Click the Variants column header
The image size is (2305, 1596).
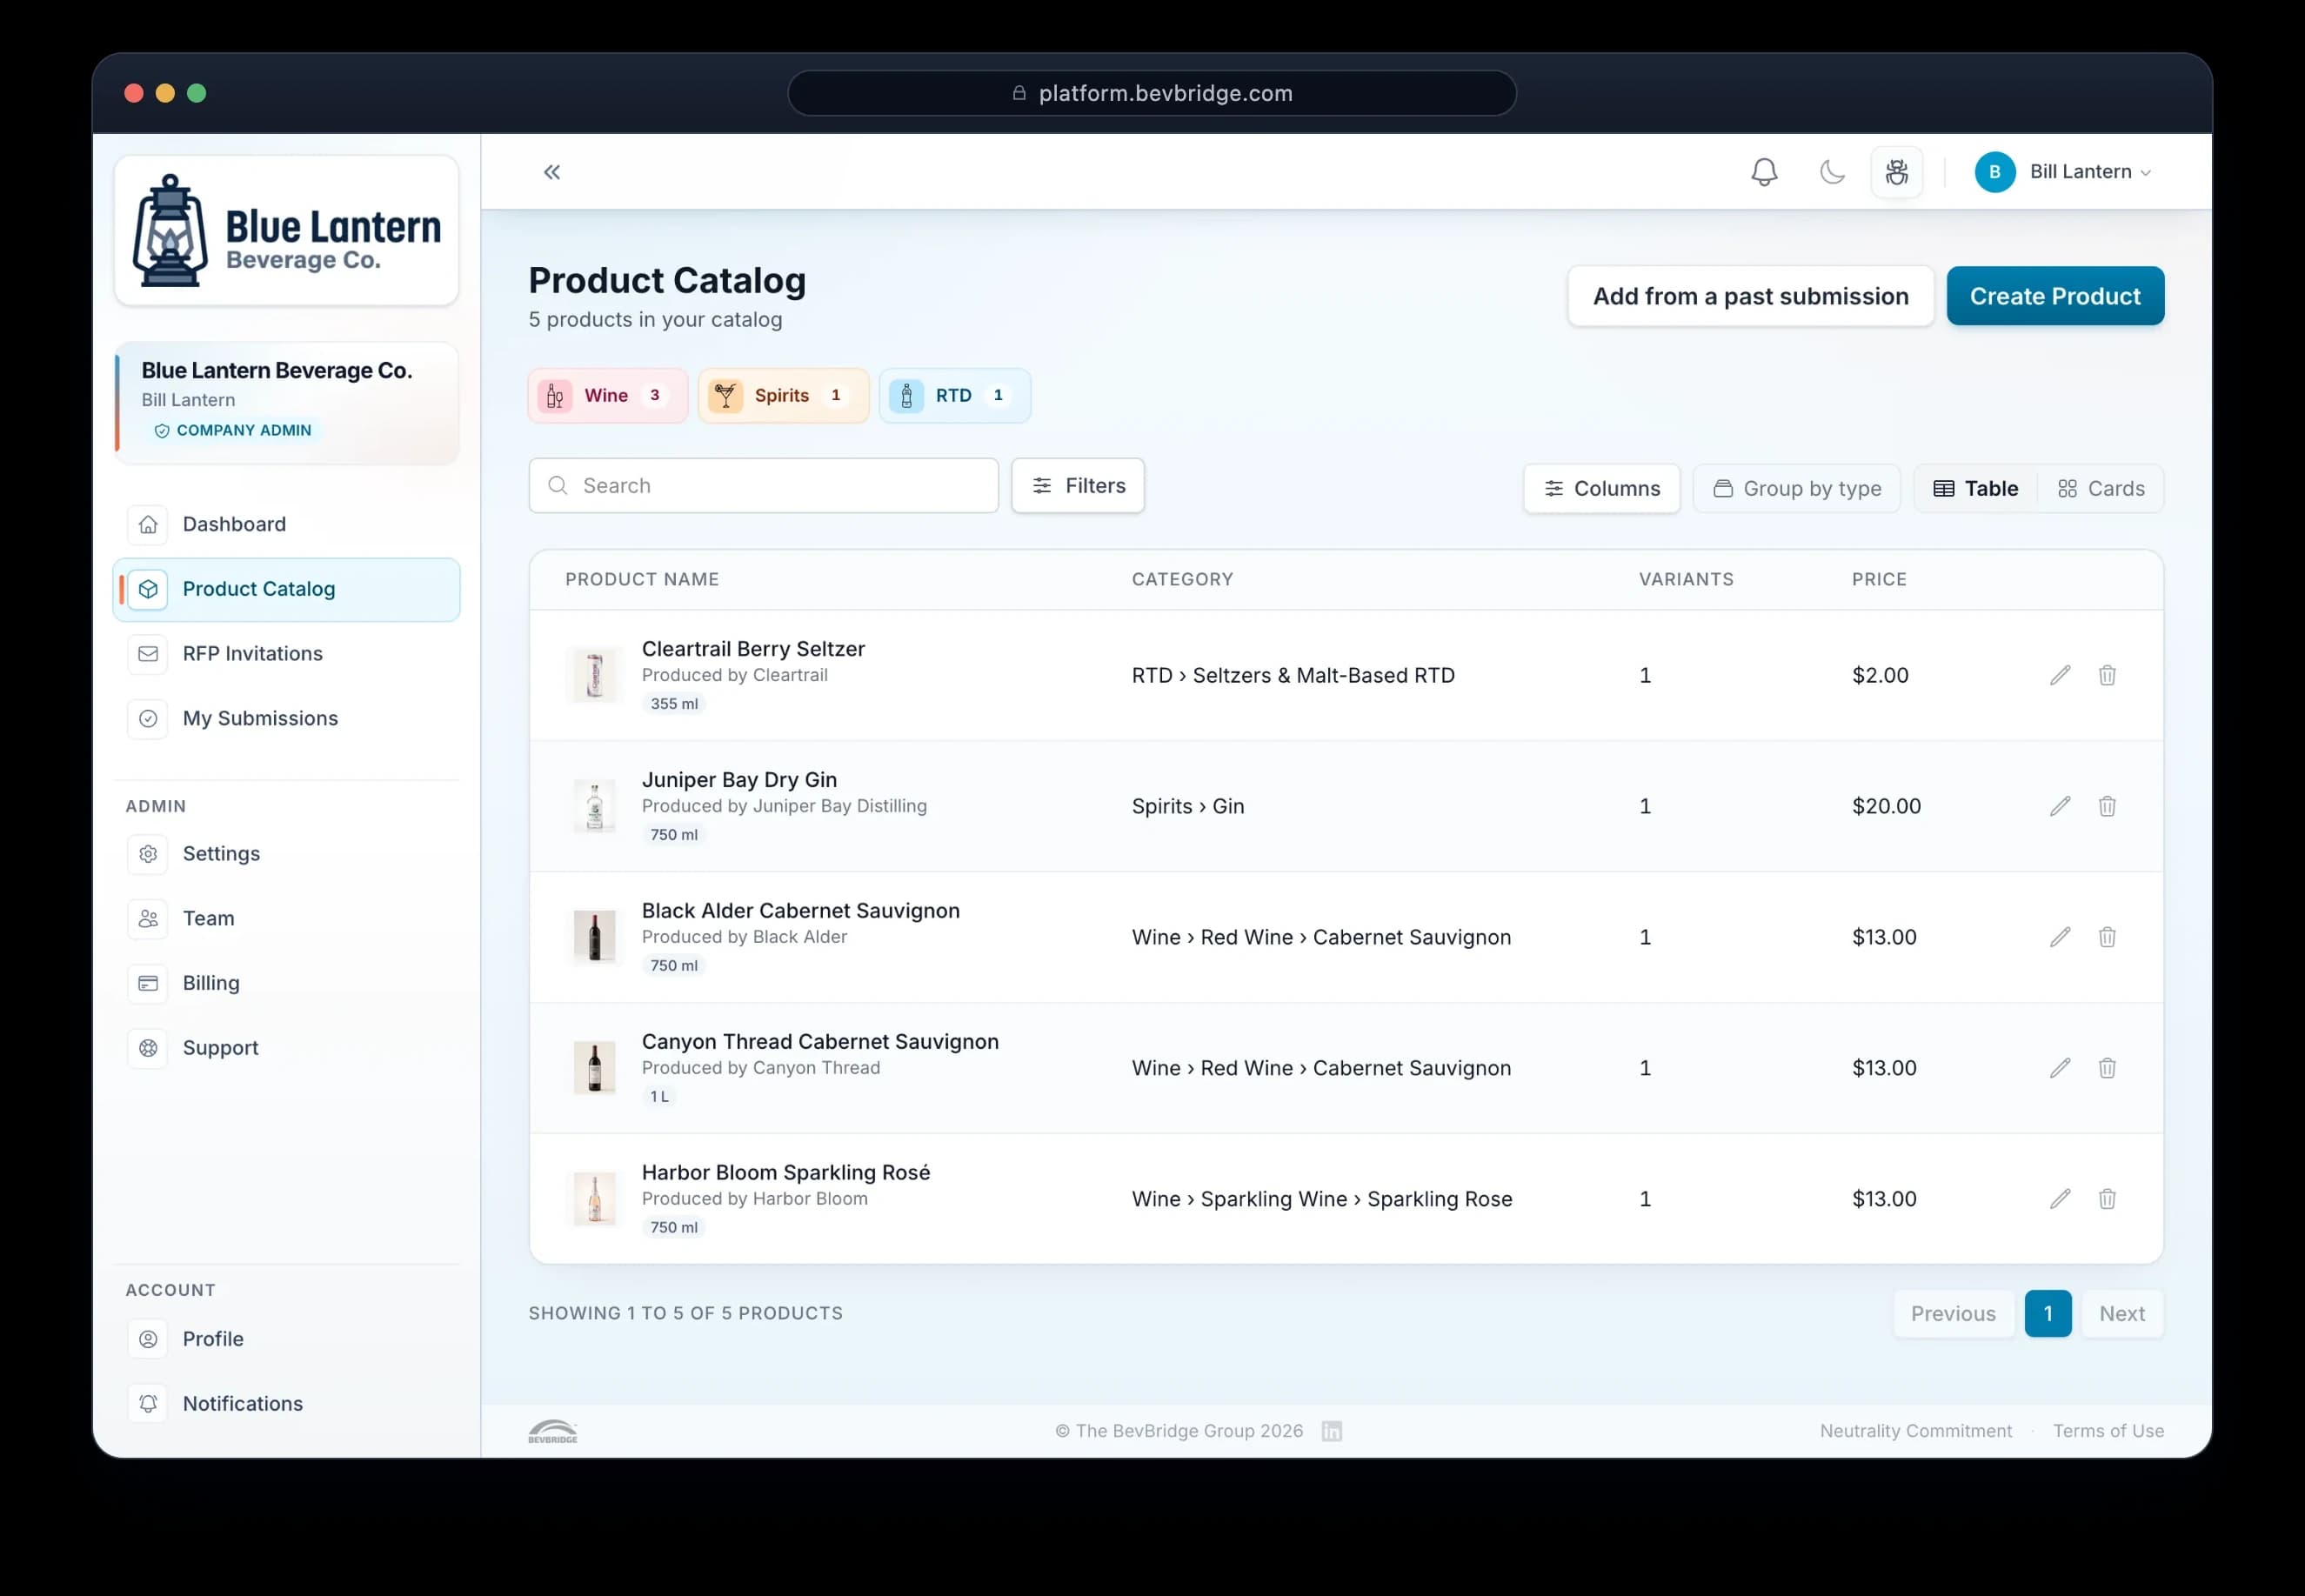tap(1686, 579)
